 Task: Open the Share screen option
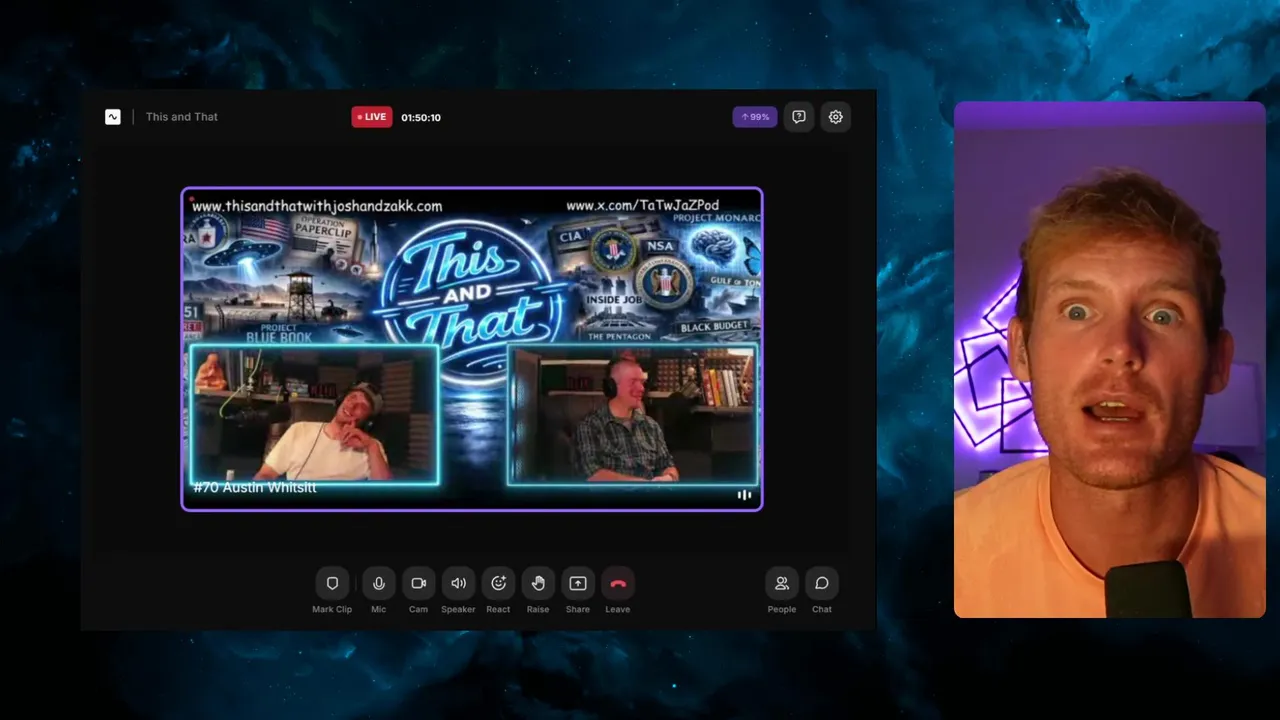point(578,583)
